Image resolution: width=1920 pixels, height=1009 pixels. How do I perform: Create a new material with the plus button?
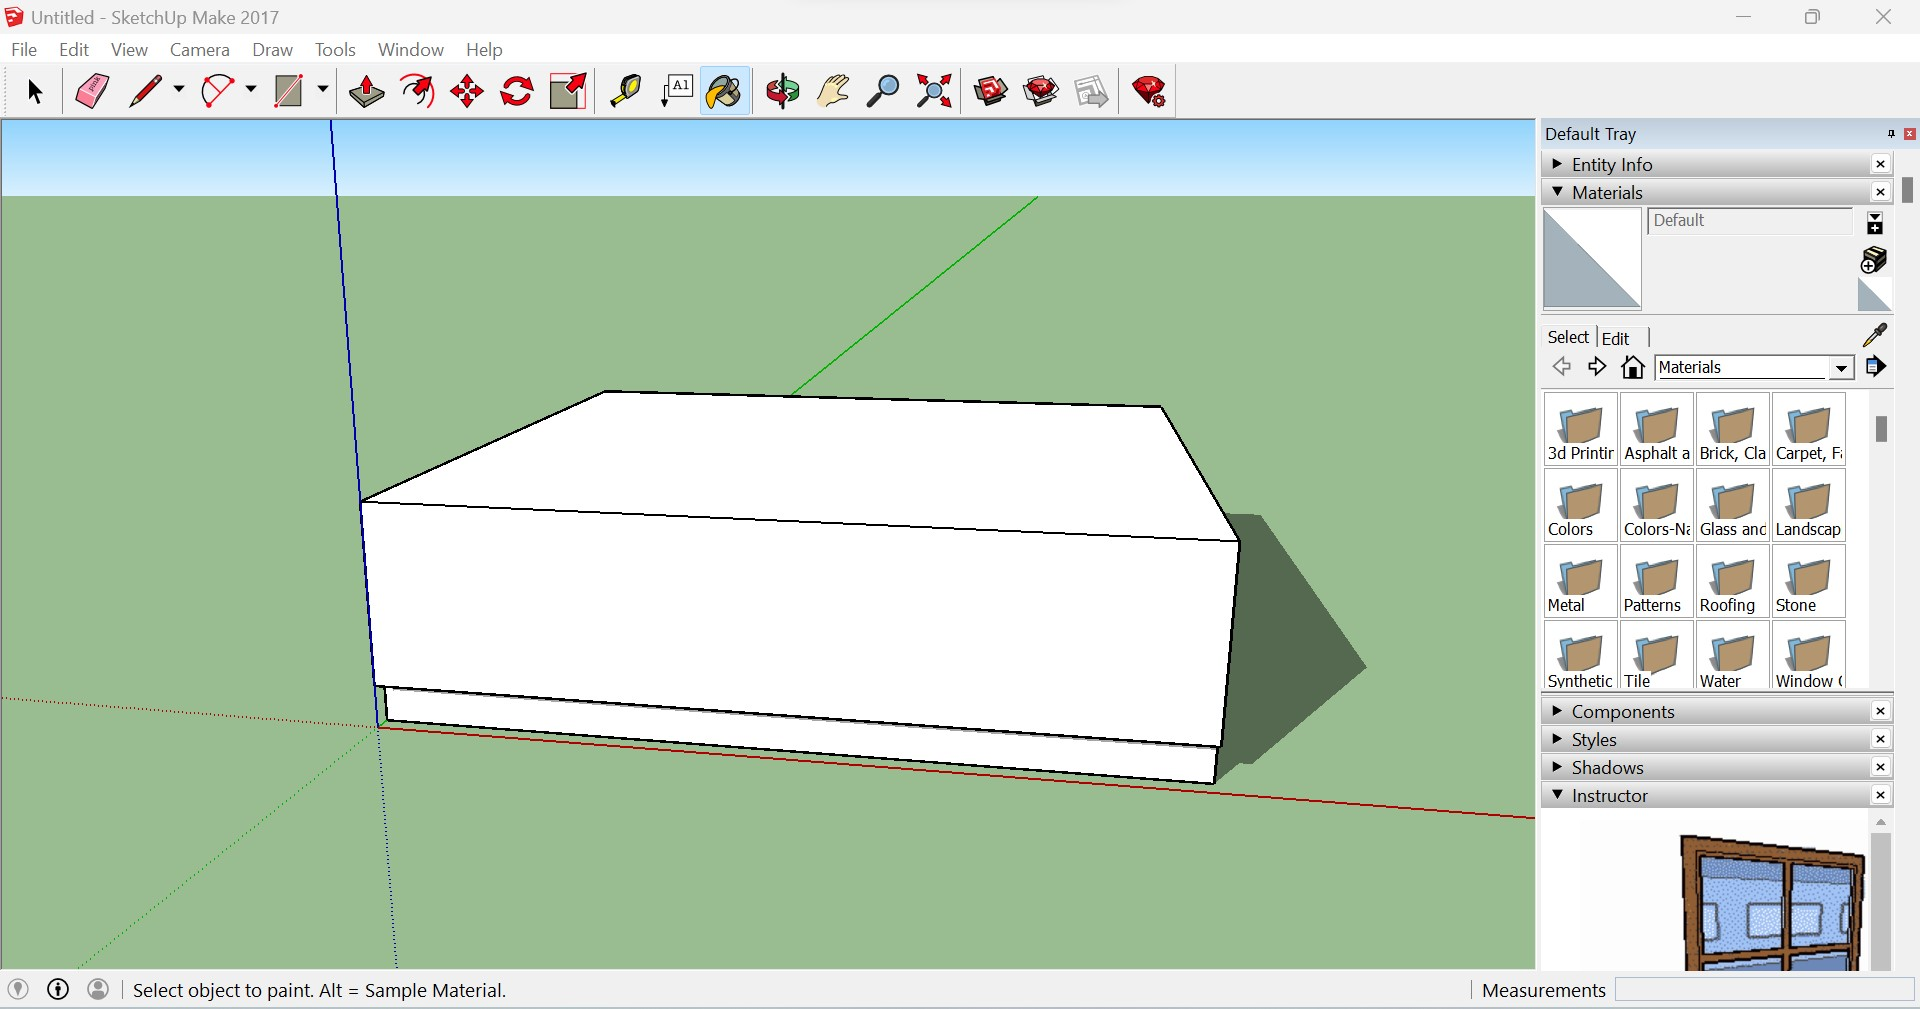click(x=1875, y=224)
